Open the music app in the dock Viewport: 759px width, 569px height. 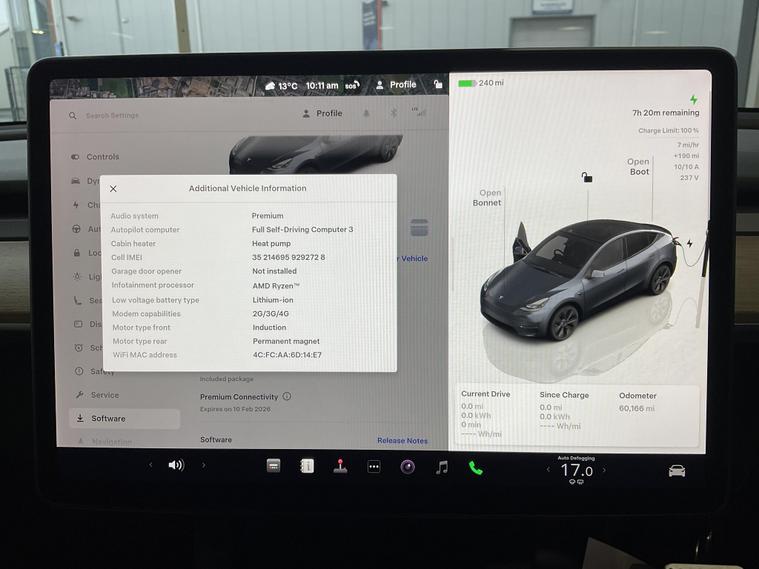442,467
